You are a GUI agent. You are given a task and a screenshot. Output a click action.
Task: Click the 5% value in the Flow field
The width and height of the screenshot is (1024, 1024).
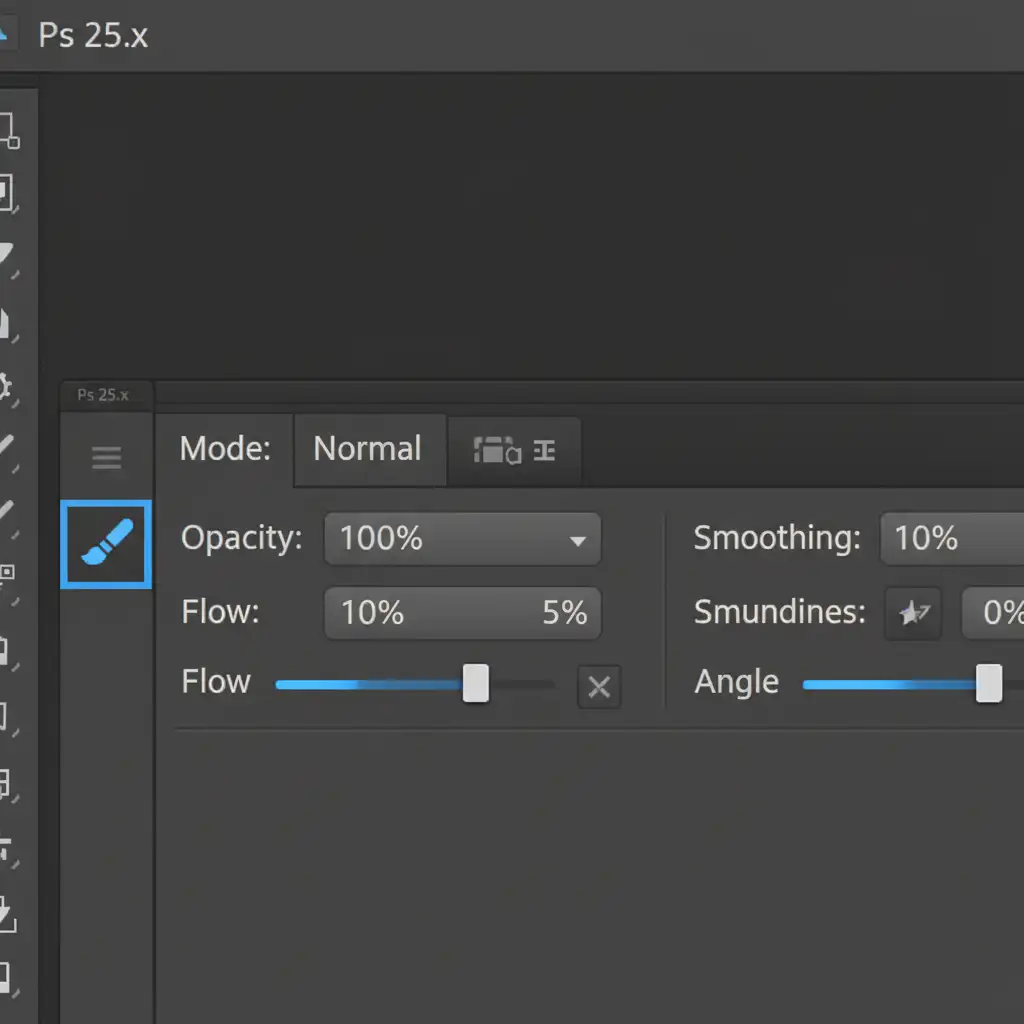point(564,613)
